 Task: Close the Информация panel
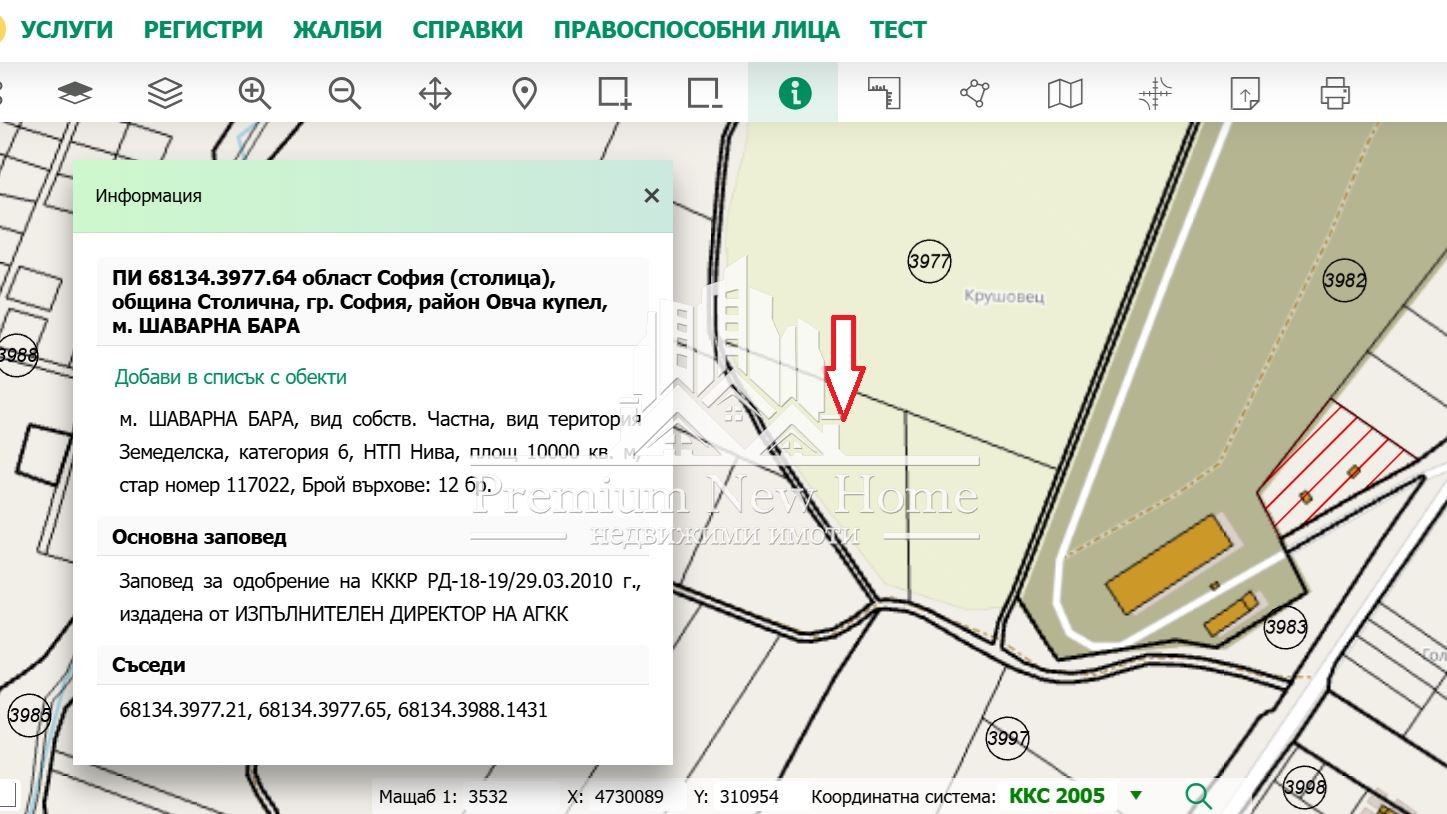(x=652, y=196)
